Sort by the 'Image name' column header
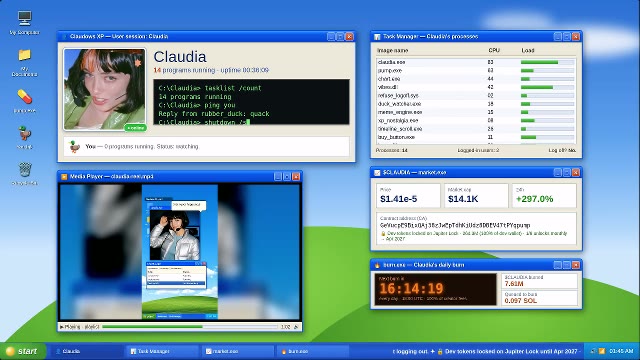 tap(392, 51)
